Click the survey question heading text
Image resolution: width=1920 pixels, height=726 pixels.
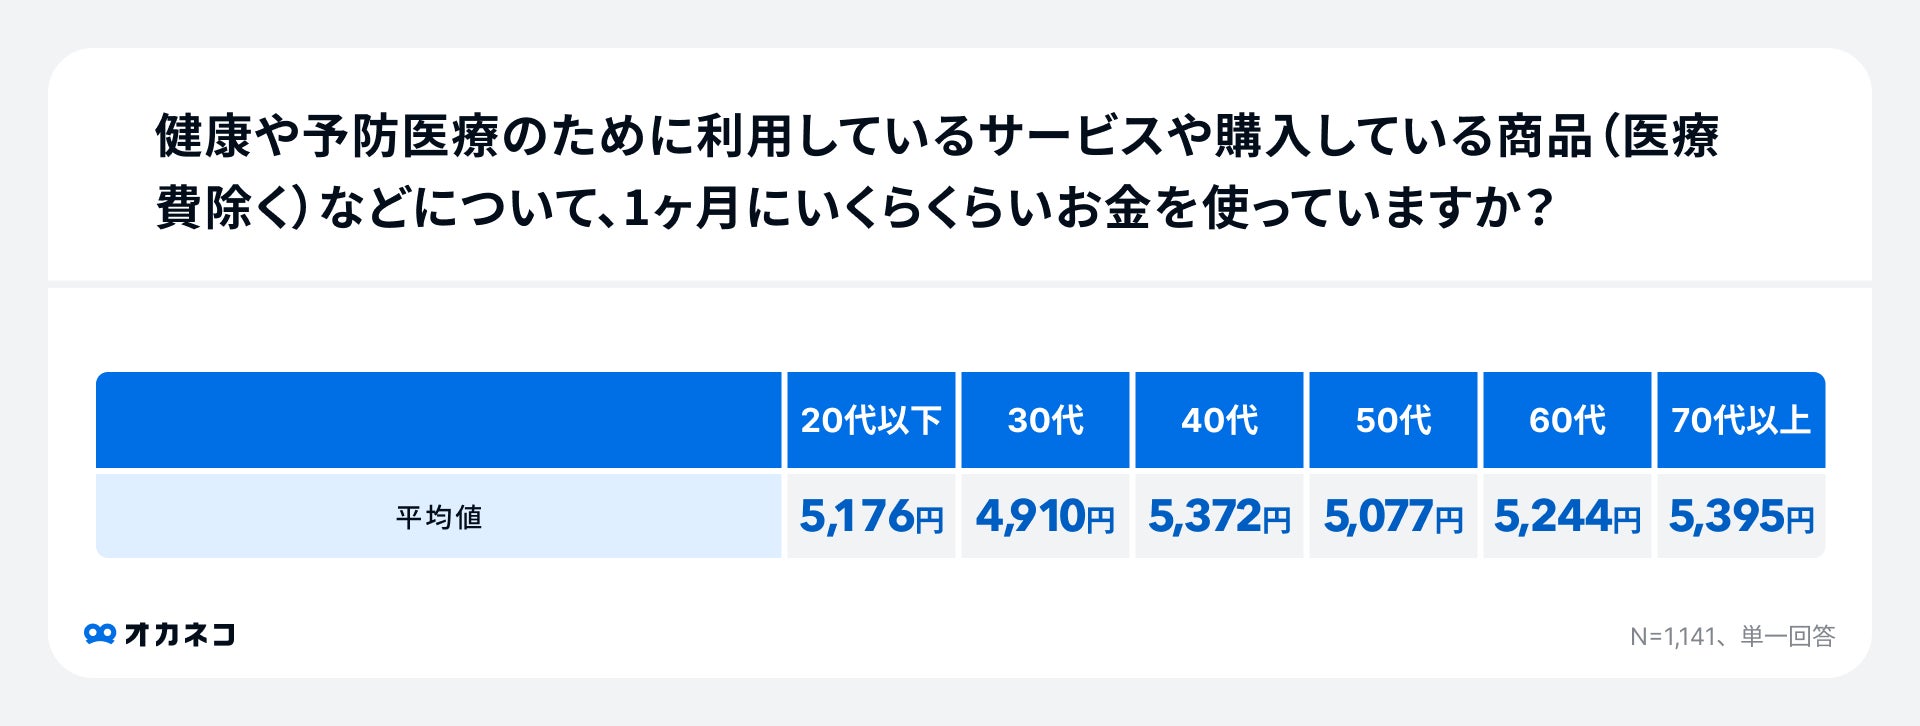click(937, 172)
